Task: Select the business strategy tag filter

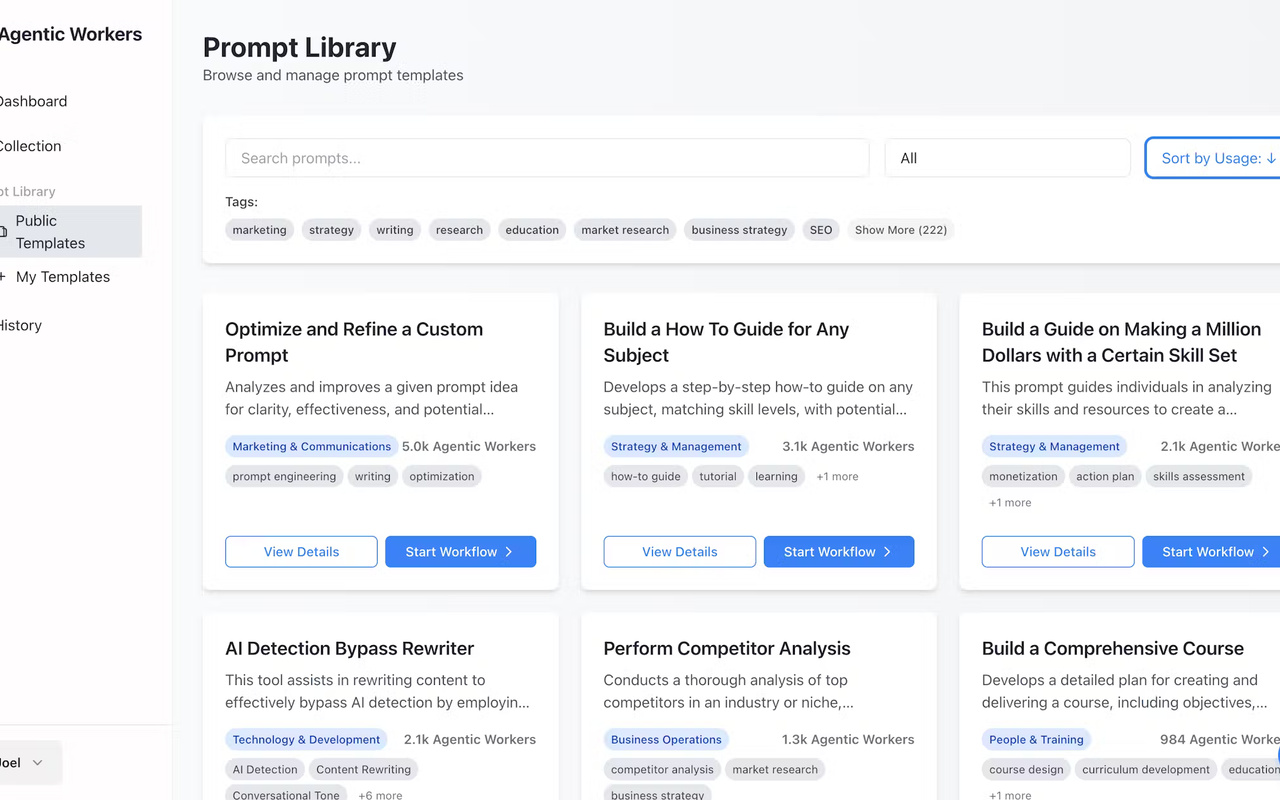Action: 739,230
